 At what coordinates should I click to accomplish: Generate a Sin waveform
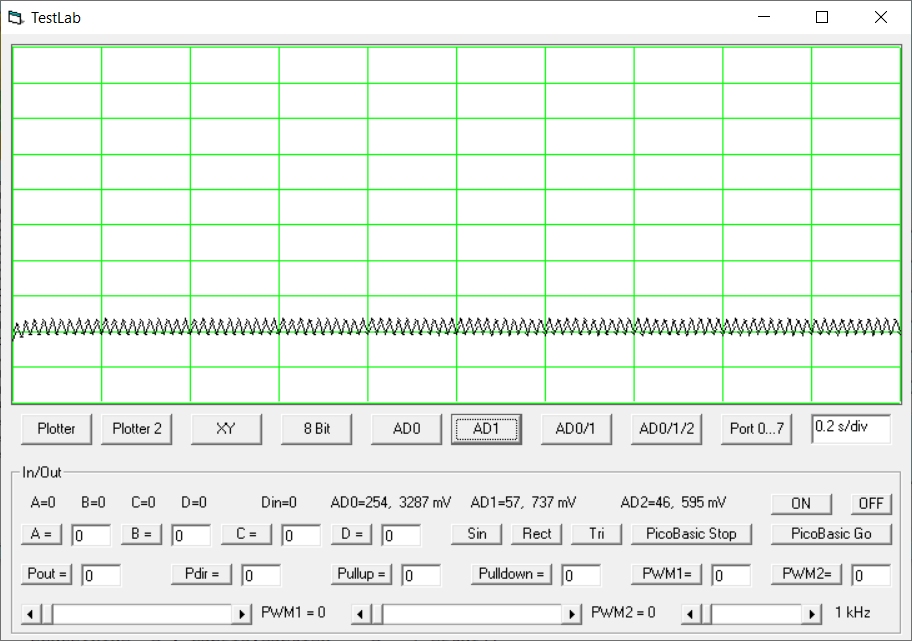(x=477, y=534)
